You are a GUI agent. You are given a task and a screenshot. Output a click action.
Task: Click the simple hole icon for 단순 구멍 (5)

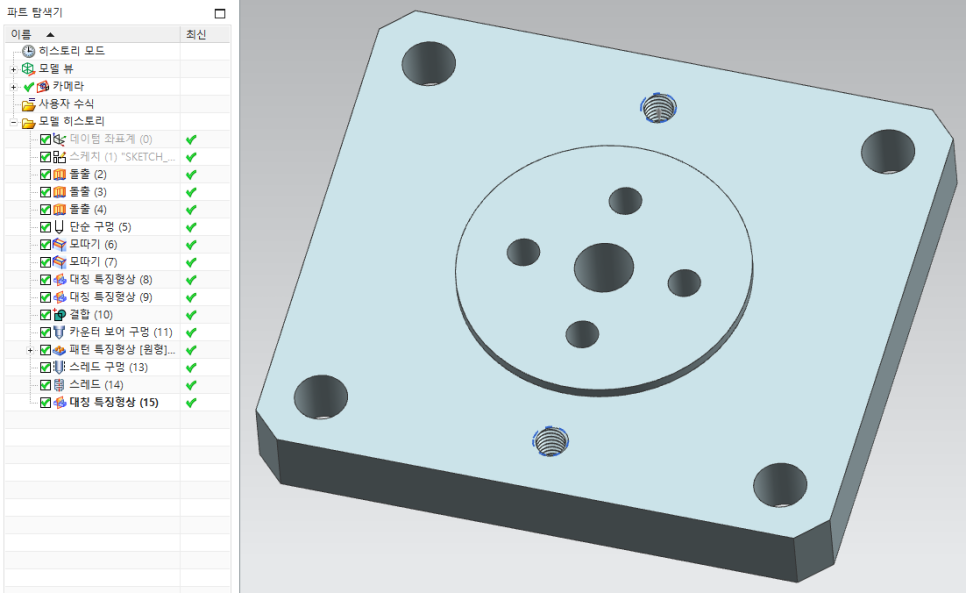pos(59,227)
